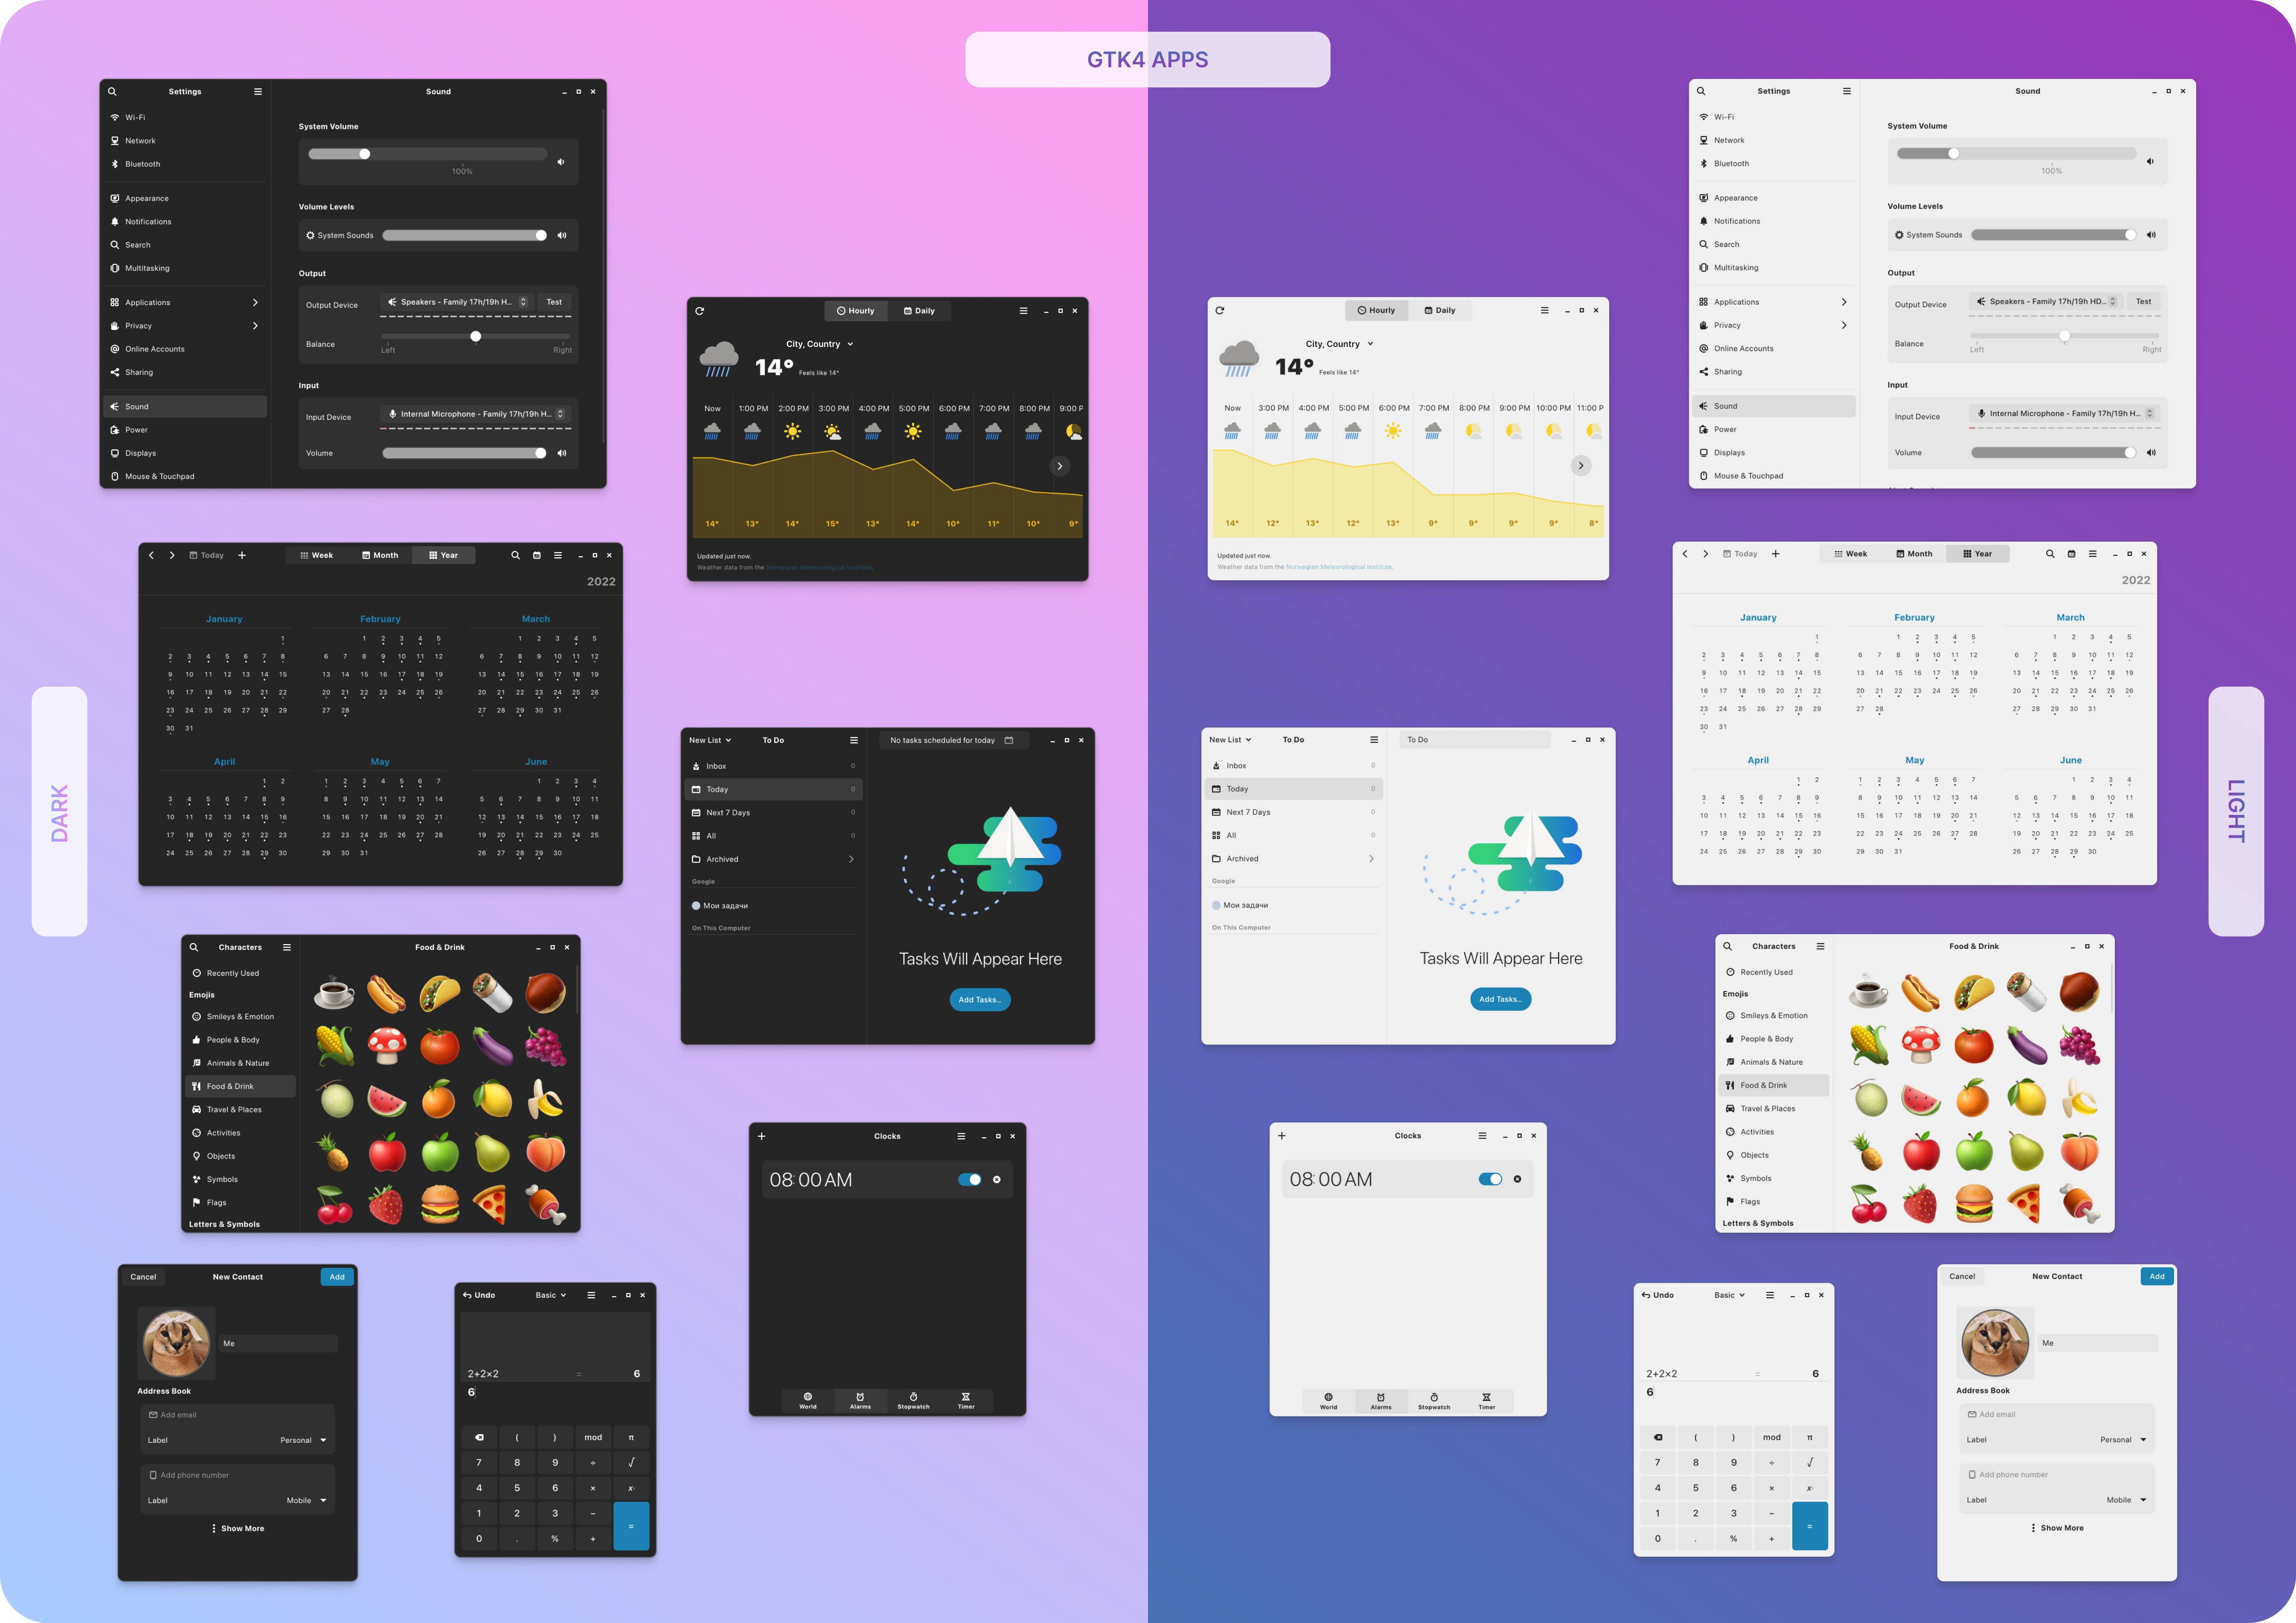Switch to Month view in dark Calendar
Image resolution: width=2296 pixels, height=1623 pixels.
coord(380,555)
